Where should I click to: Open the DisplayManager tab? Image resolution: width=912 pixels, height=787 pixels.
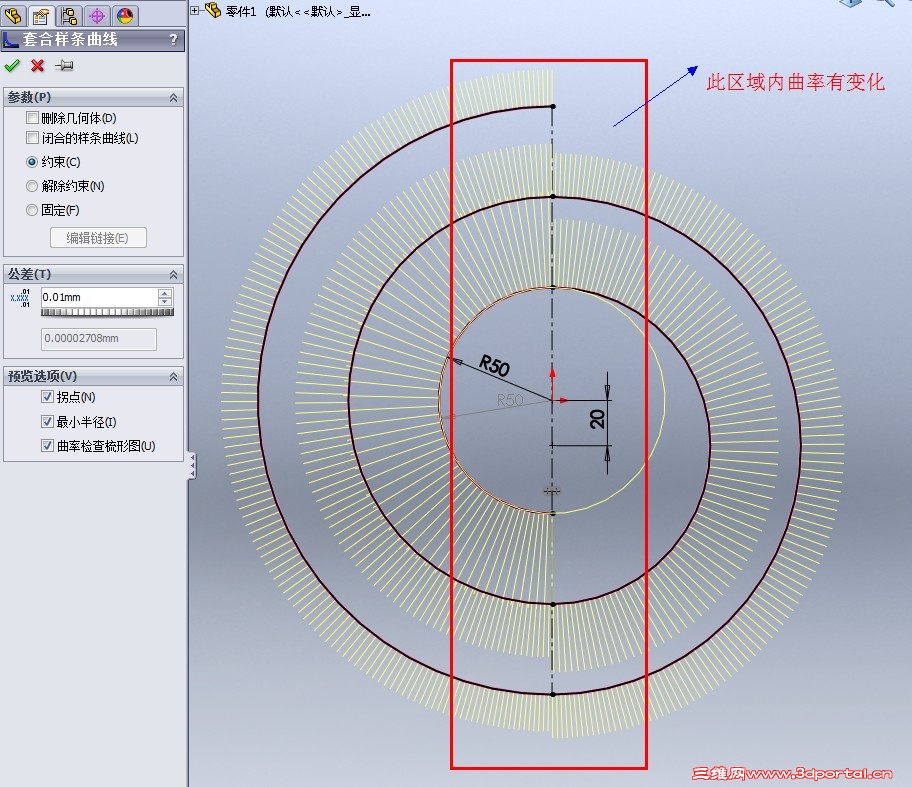click(124, 15)
